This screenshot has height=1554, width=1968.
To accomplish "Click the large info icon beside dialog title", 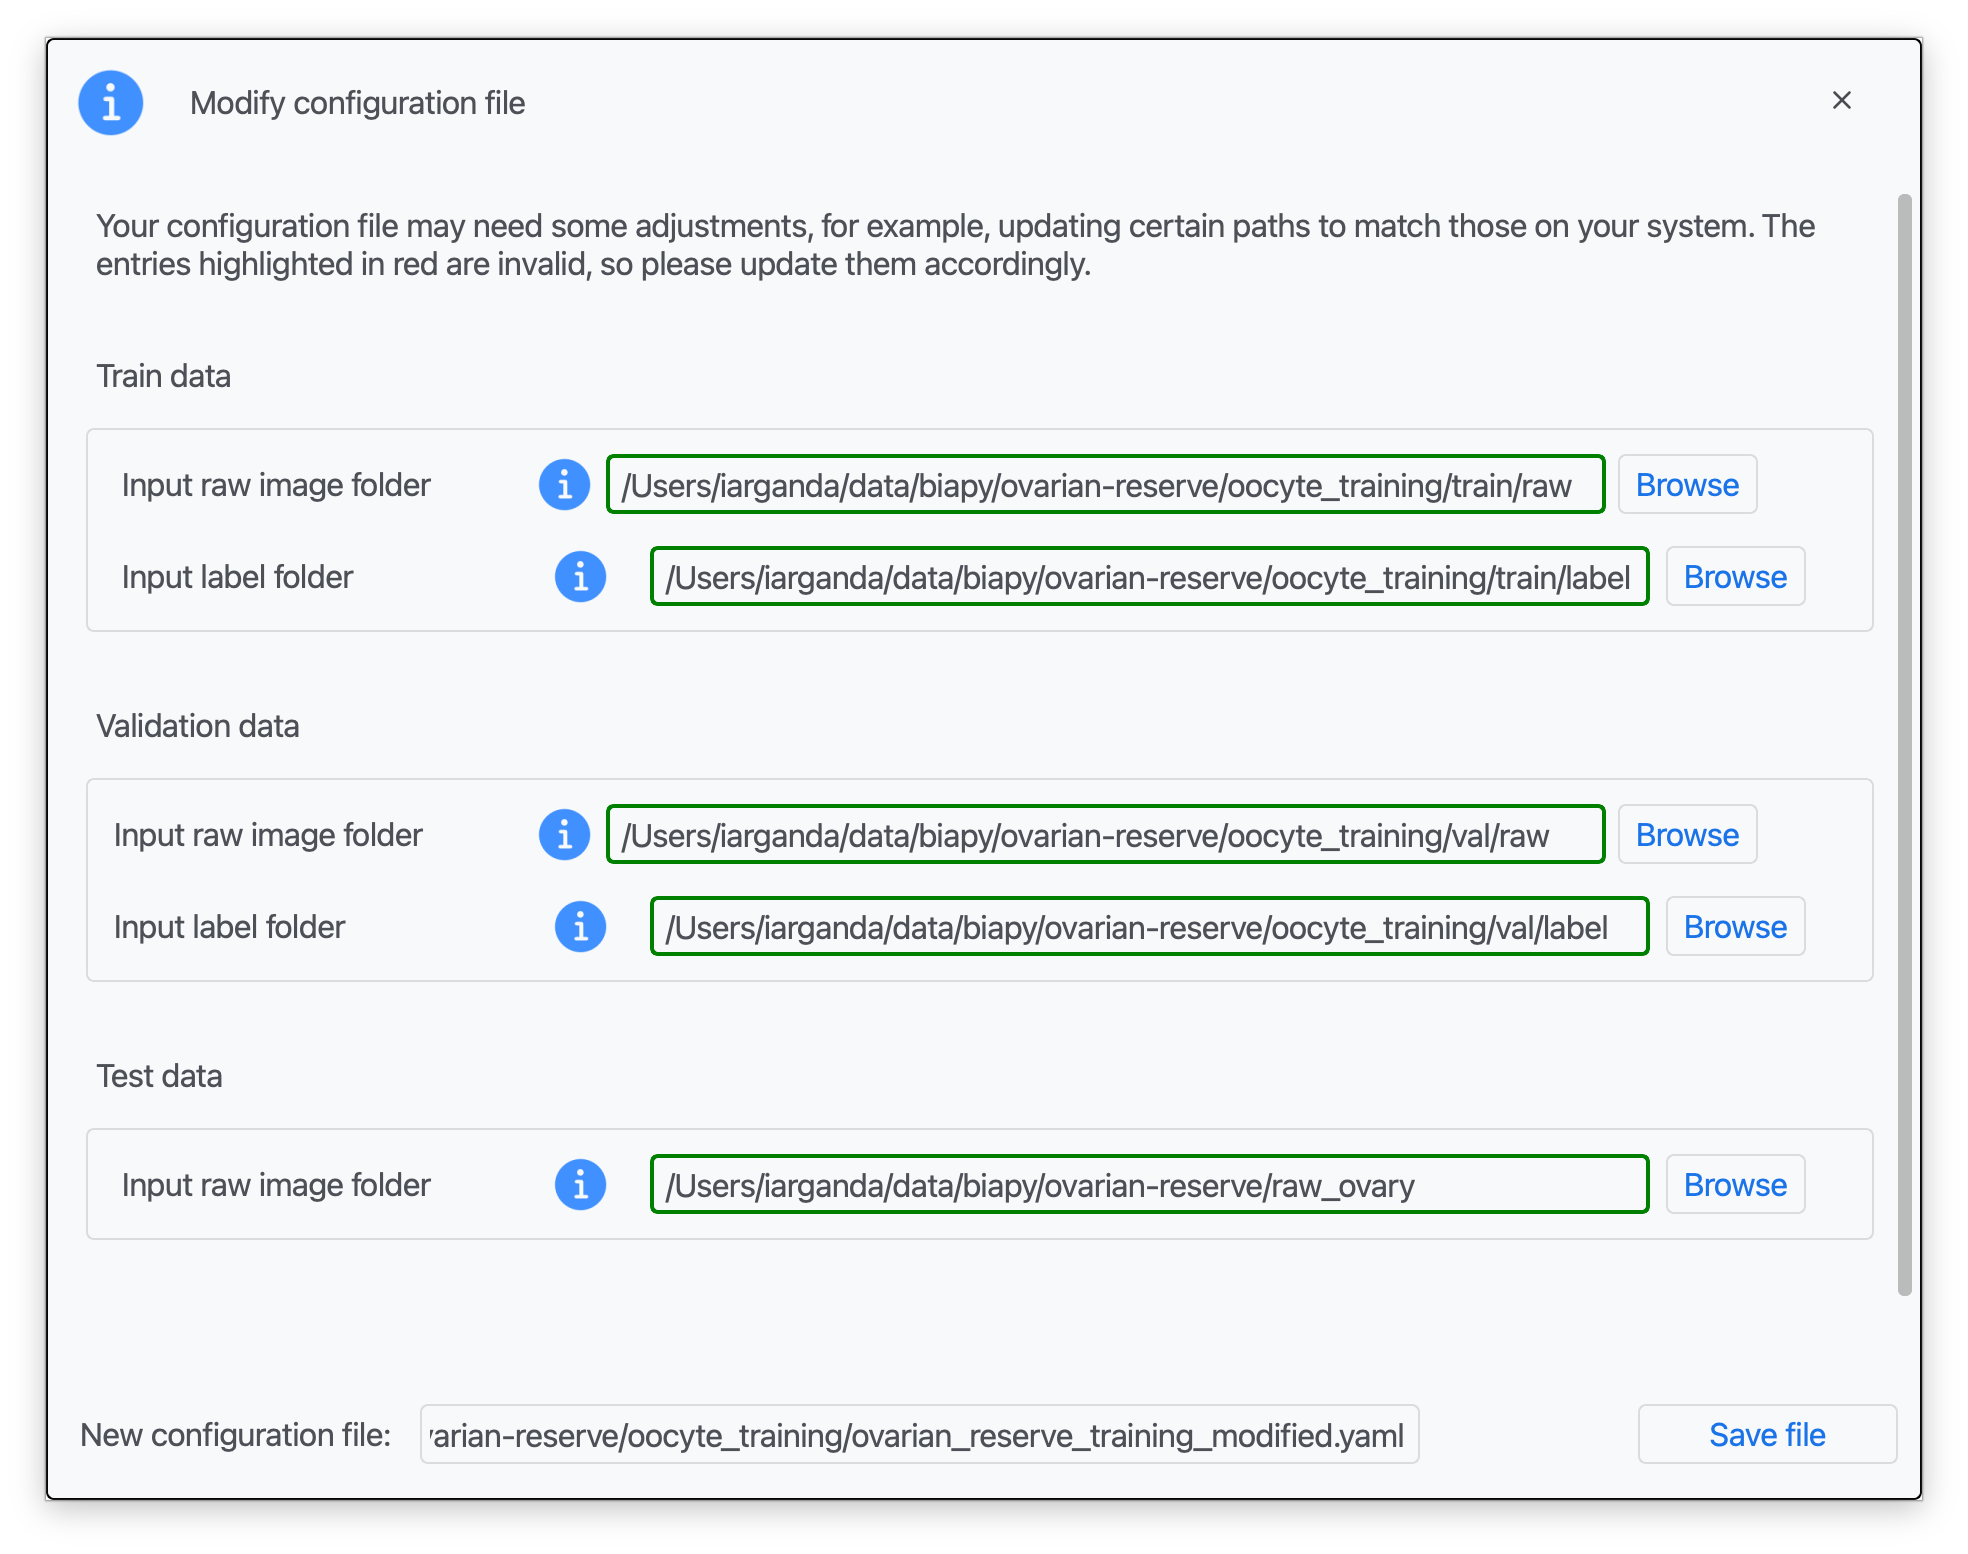I will [x=111, y=103].
